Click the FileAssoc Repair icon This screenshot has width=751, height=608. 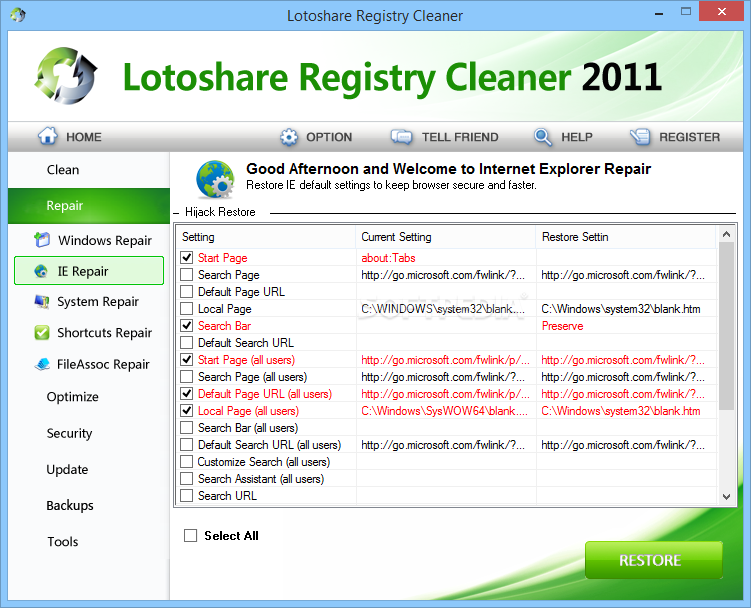pyautogui.click(x=42, y=364)
